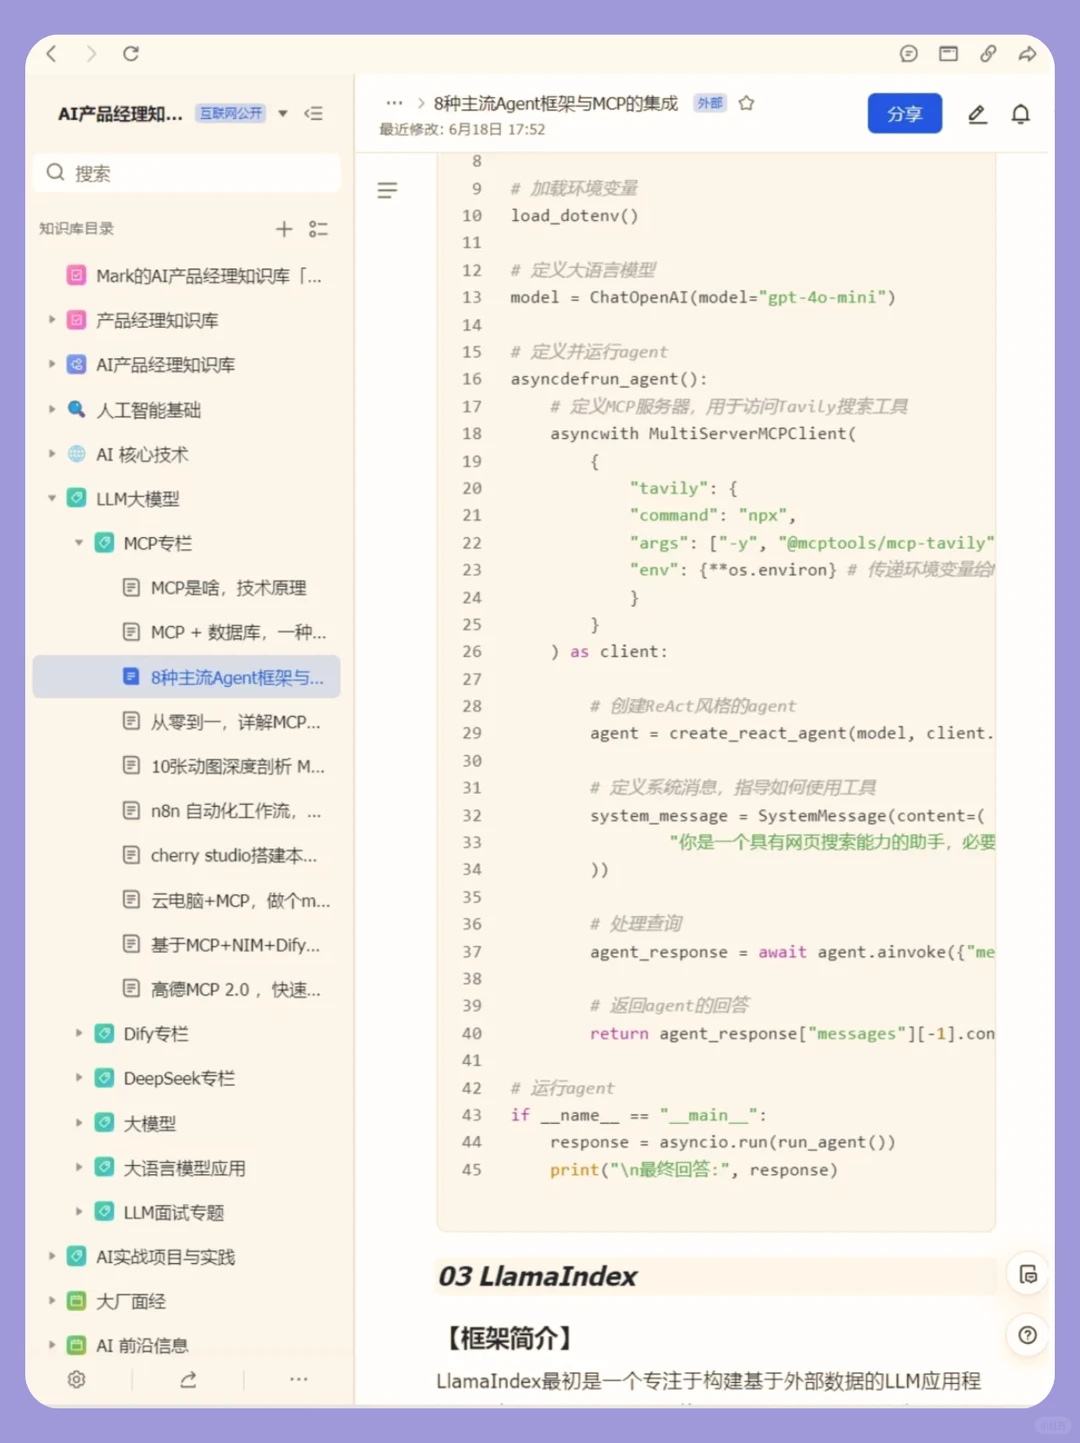Screen dimensions: 1080x1443
Task: Expand 大厂面经 node
Action: click(52, 1301)
